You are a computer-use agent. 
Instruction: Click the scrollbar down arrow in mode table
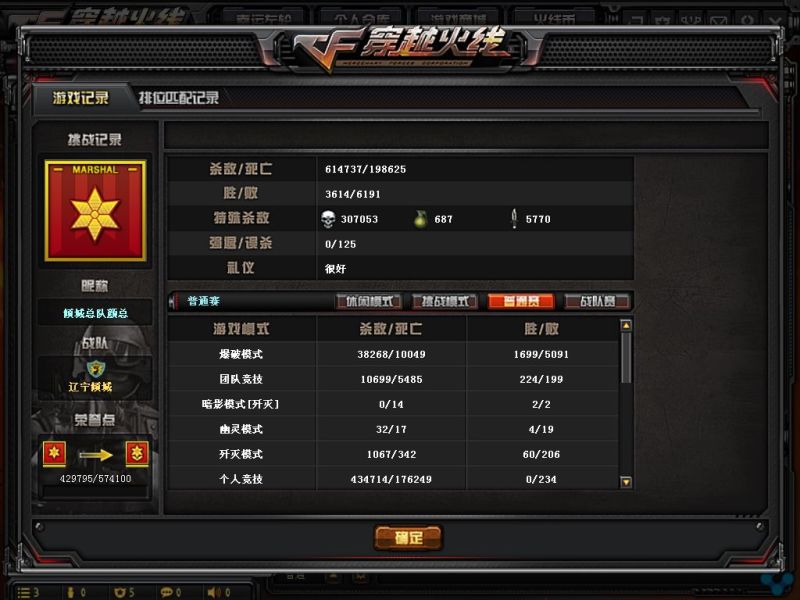[626, 481]
